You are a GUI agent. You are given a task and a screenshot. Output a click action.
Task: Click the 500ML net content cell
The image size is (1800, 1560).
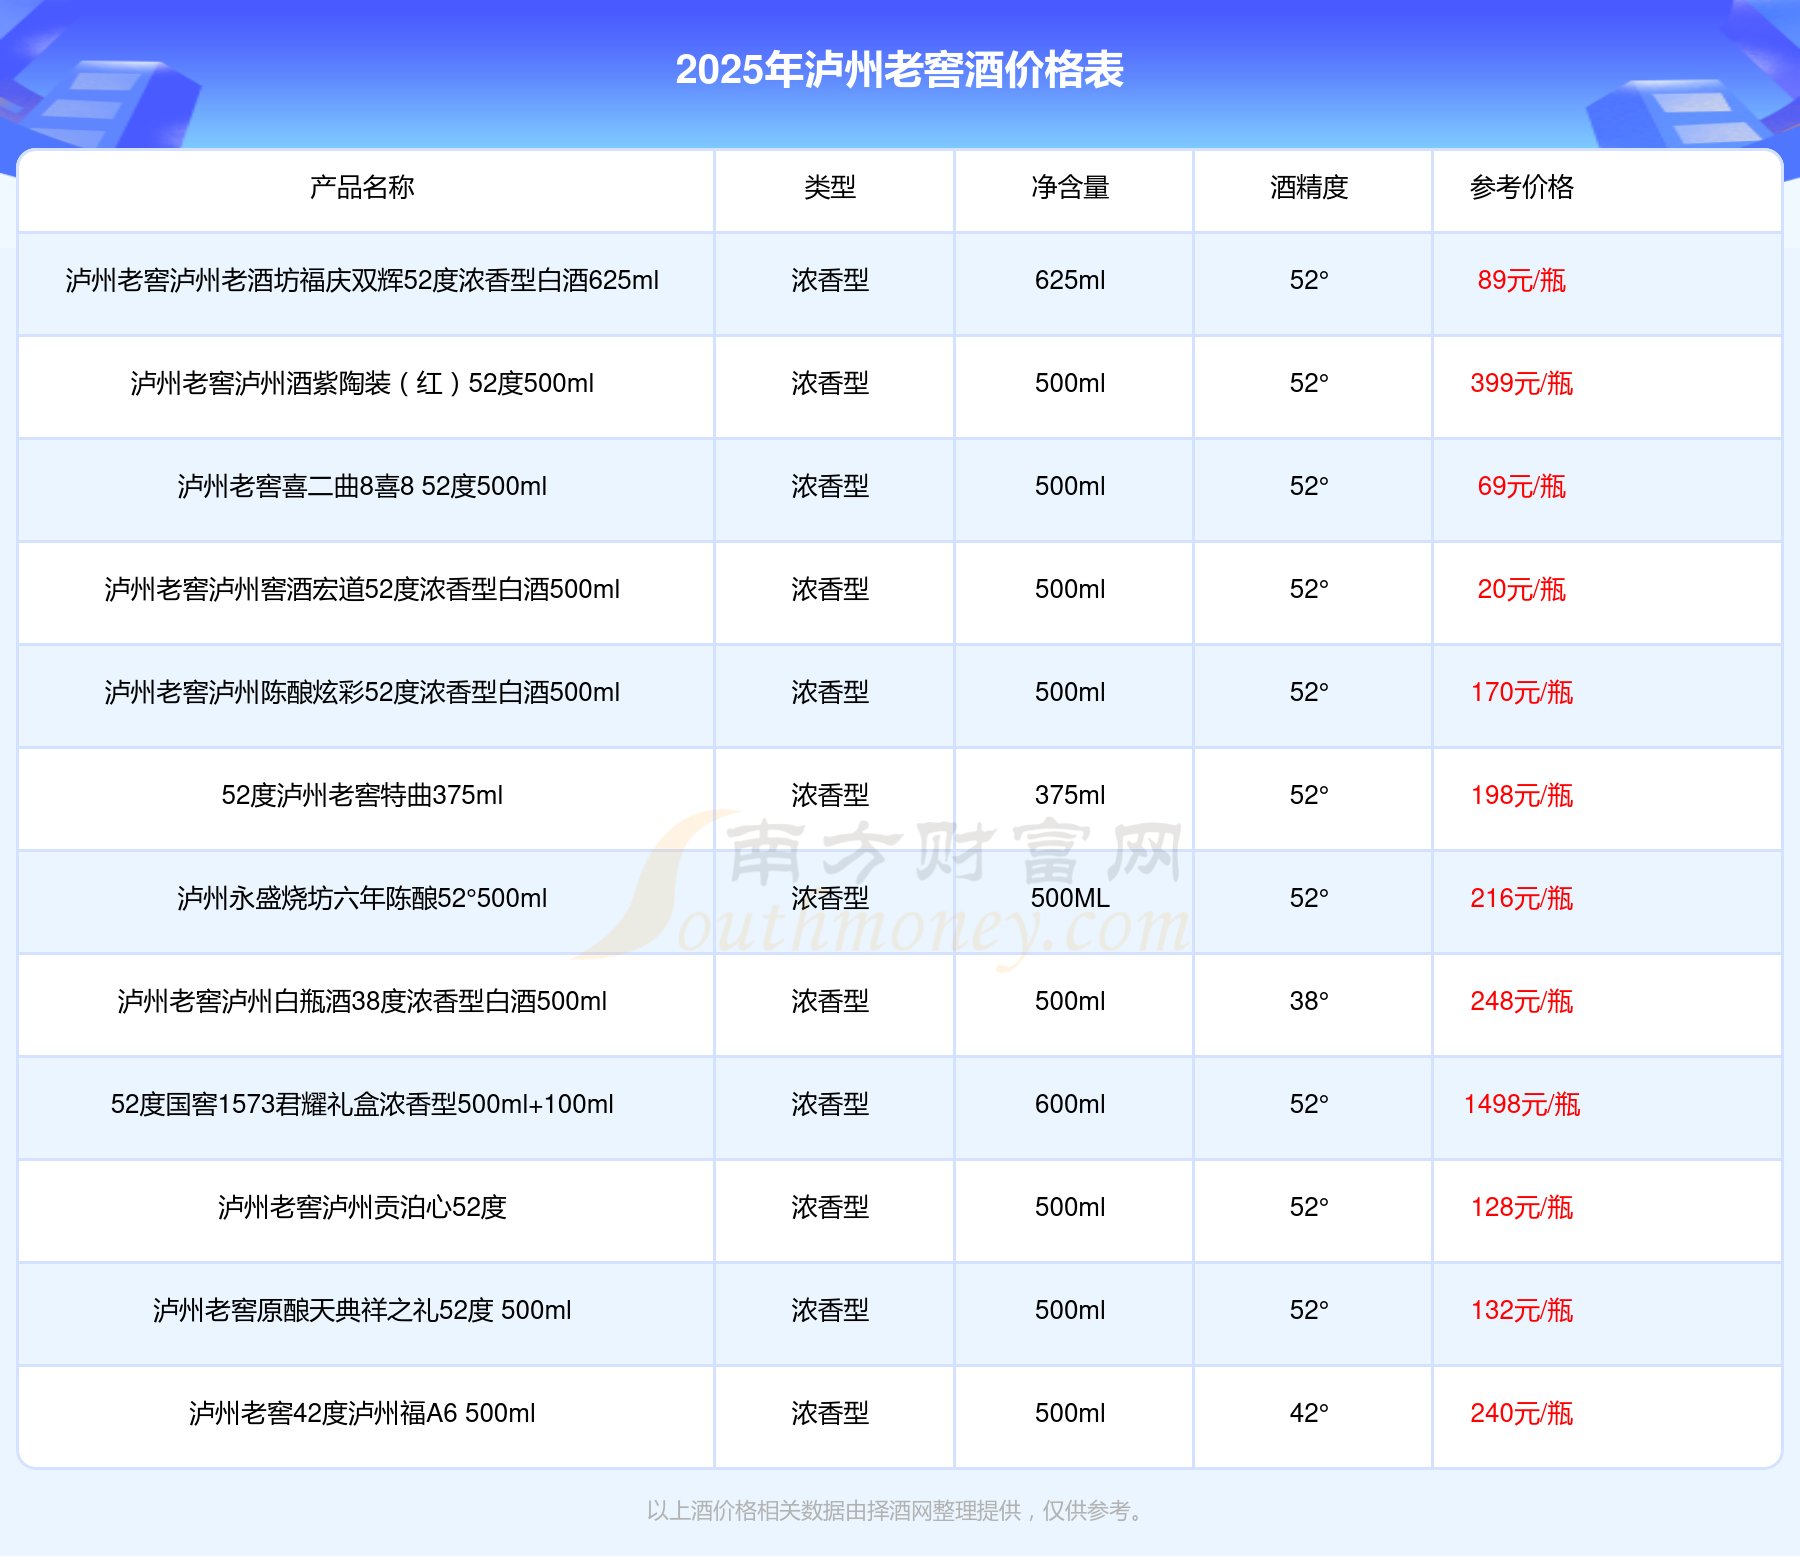click(x=1070, y=898)
